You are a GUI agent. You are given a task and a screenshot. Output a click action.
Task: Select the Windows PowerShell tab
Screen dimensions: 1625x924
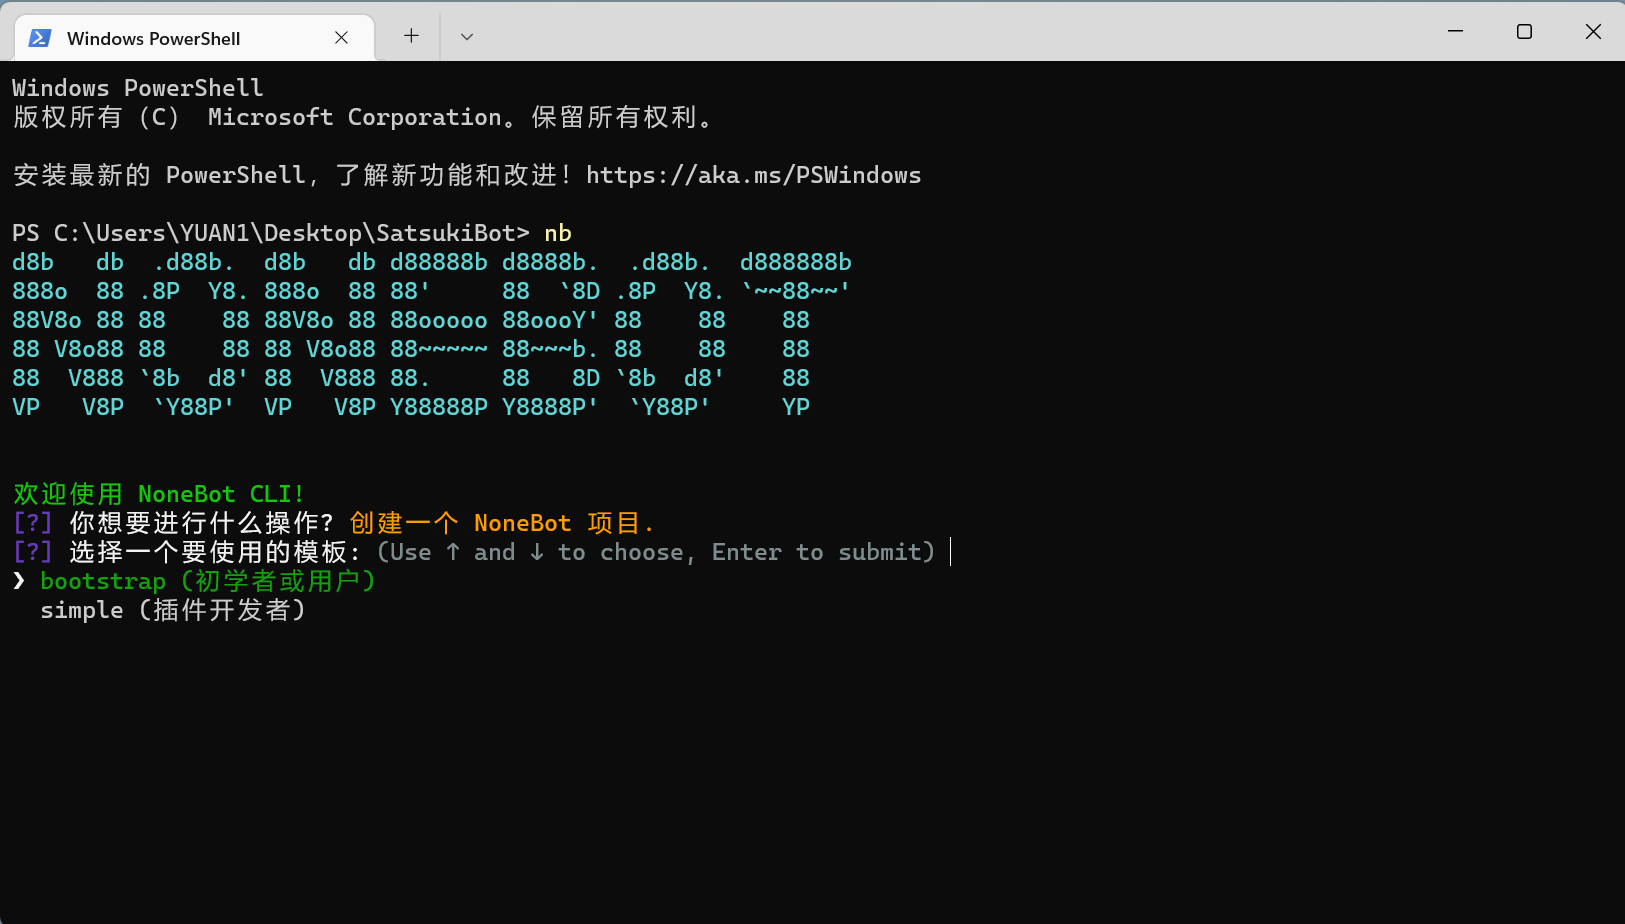click(x=195, y=38)
